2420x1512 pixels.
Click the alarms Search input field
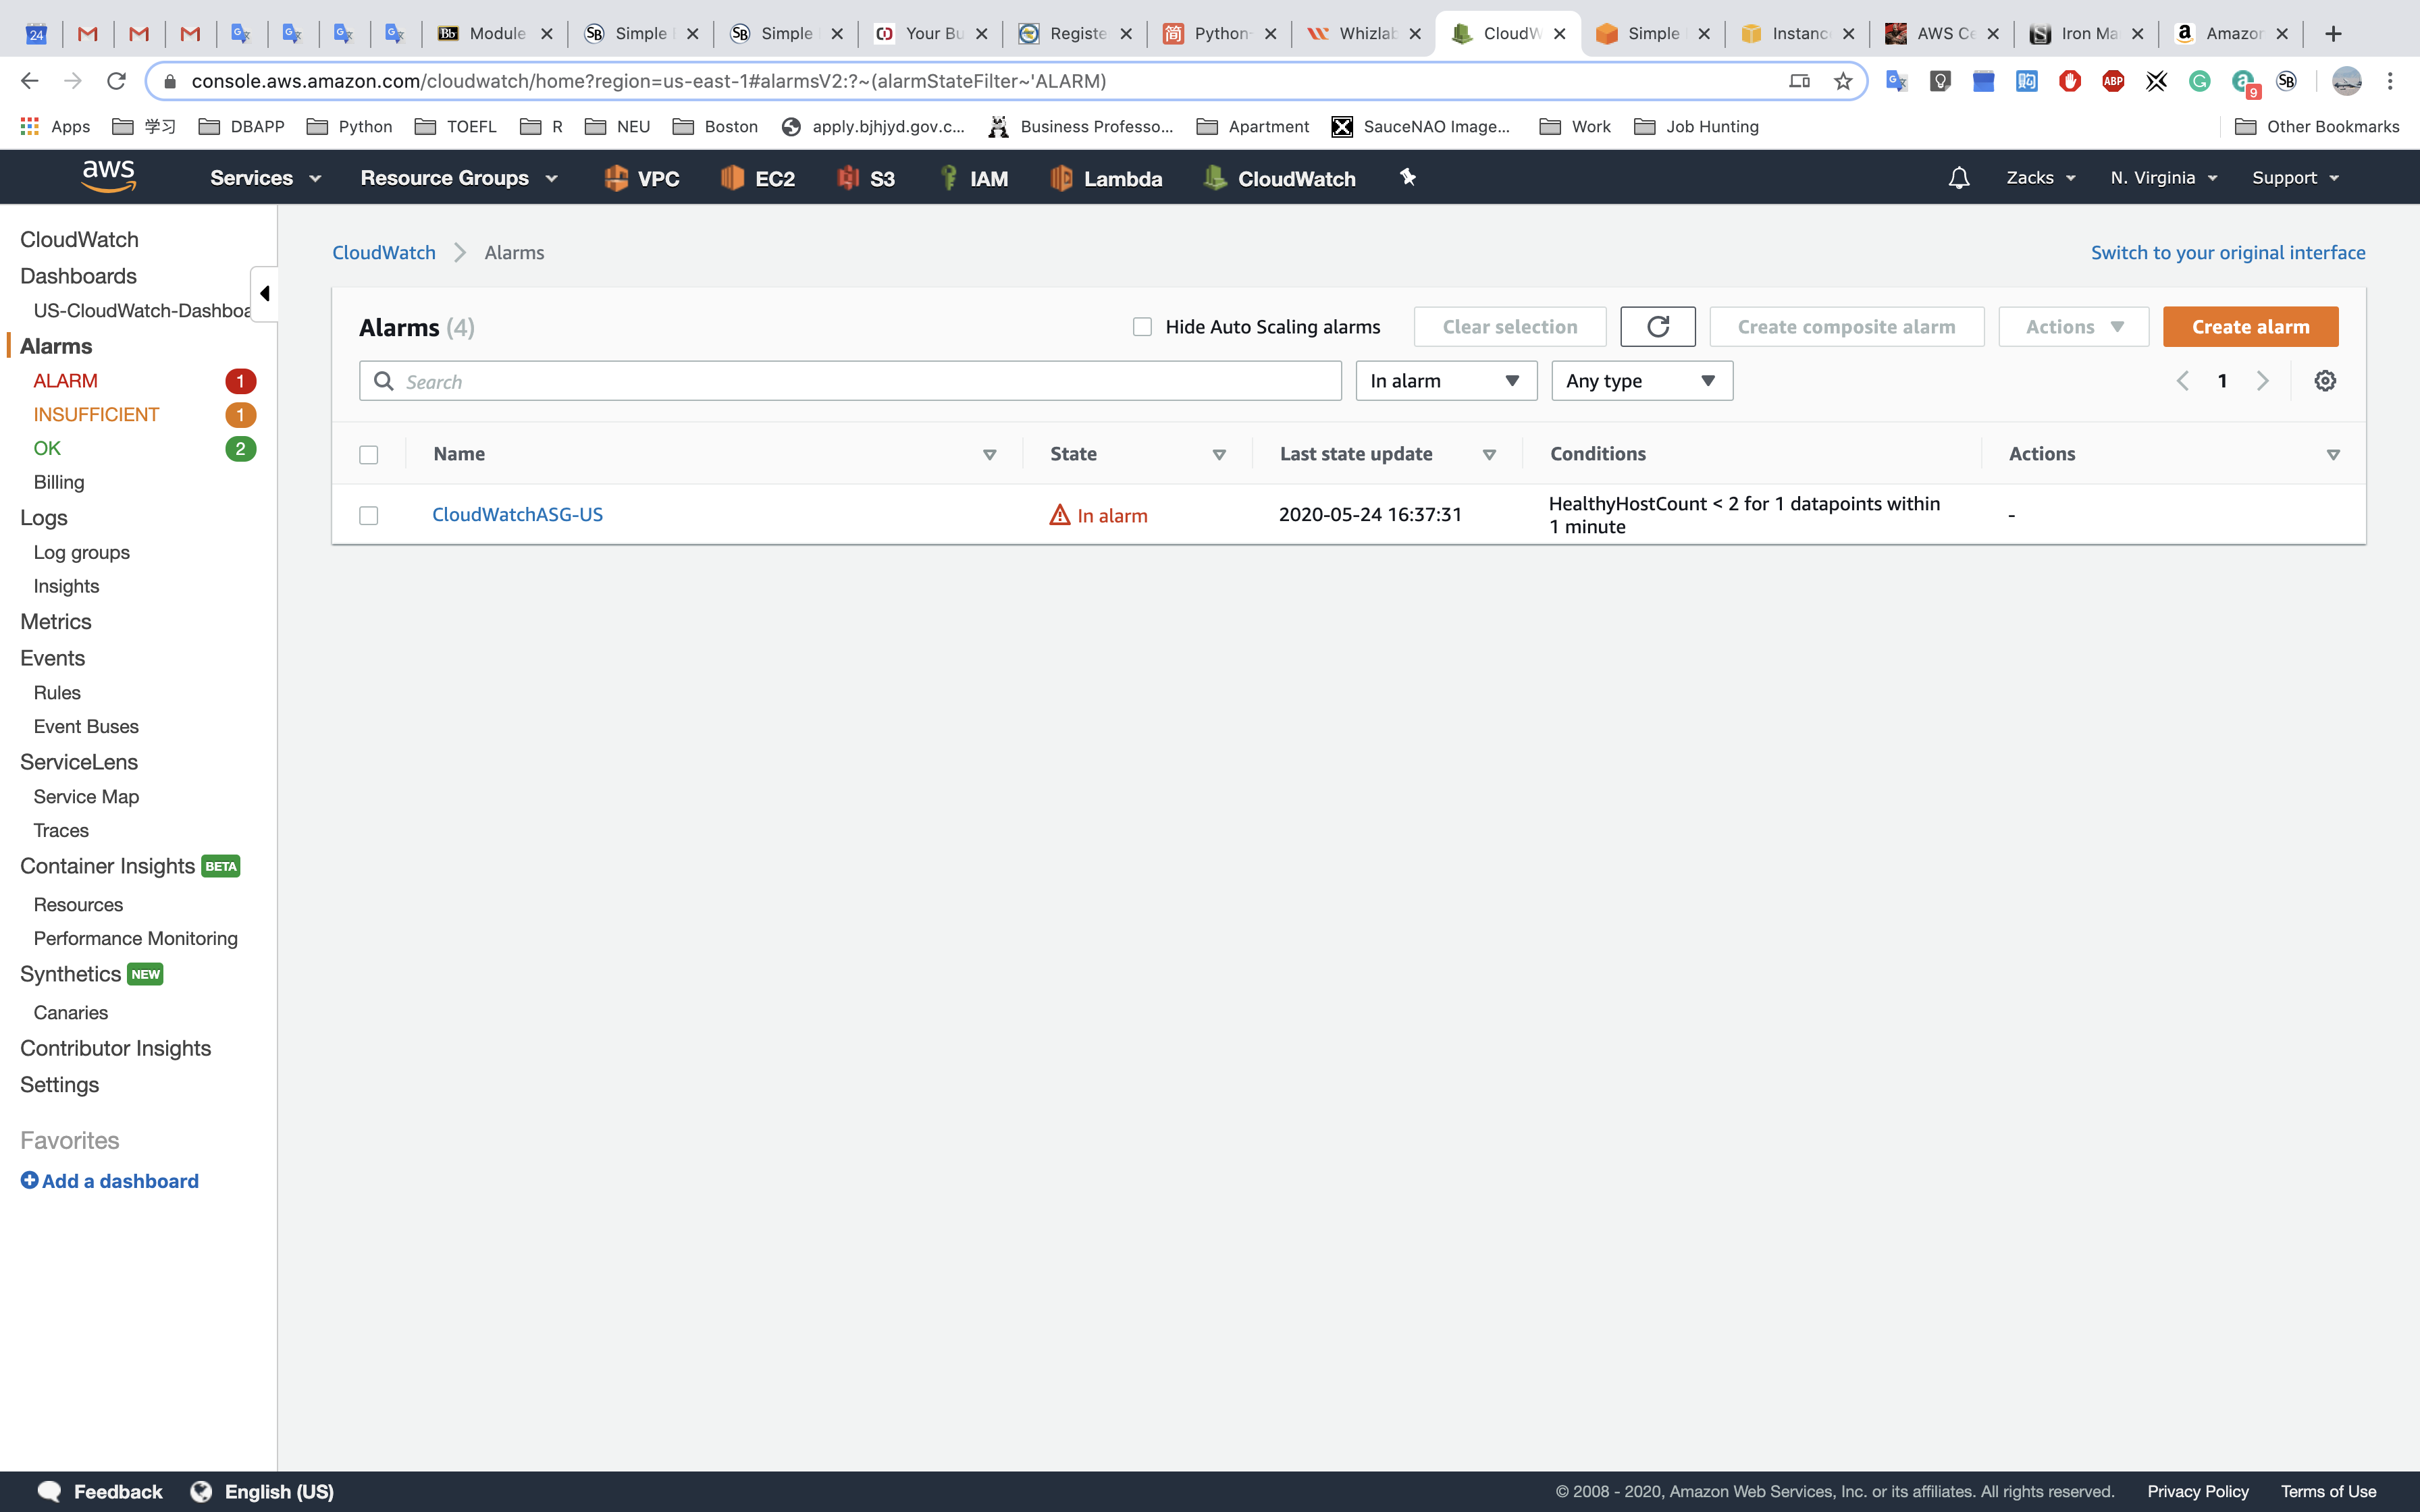(x=850, y=382)
